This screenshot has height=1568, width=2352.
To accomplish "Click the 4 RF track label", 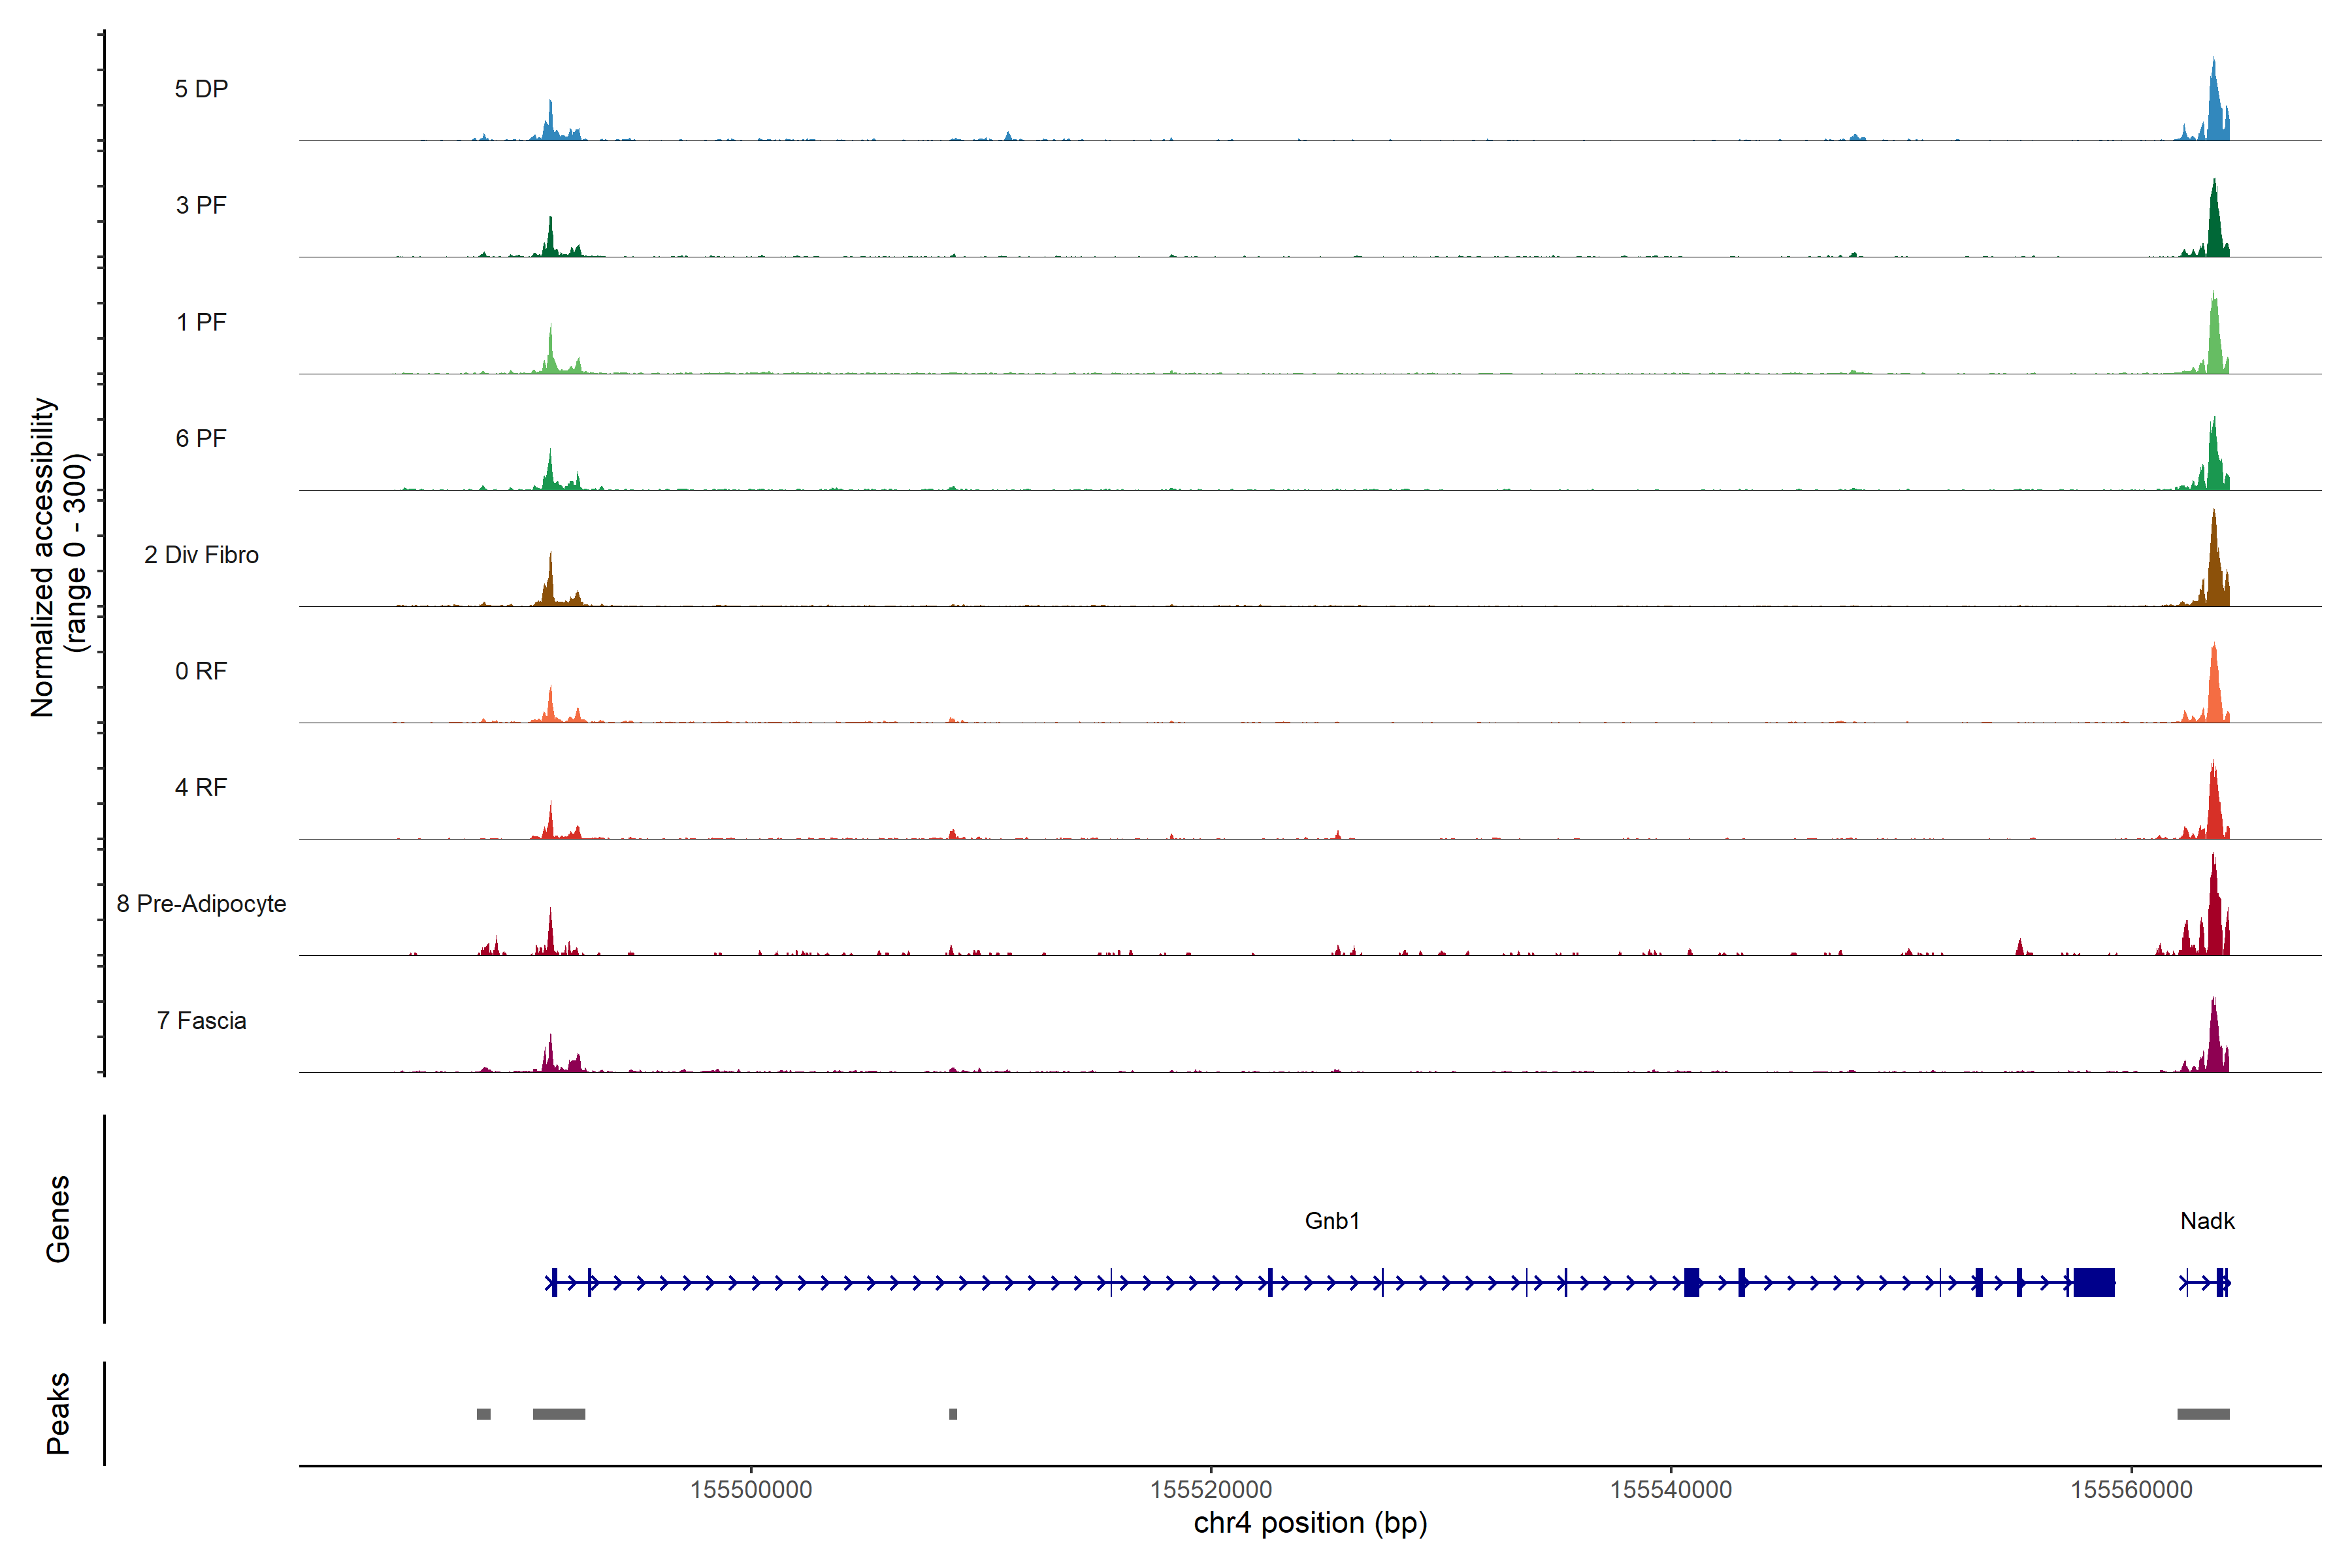I will coord(201,787).
